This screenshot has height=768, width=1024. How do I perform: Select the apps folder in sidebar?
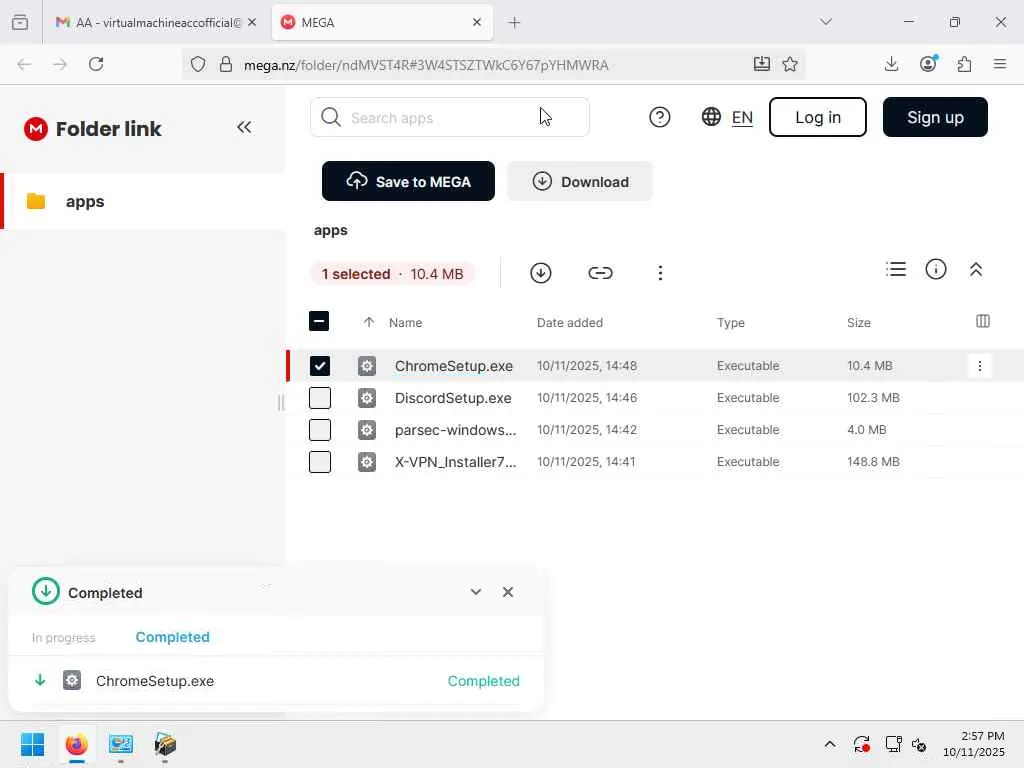(144, 201)
